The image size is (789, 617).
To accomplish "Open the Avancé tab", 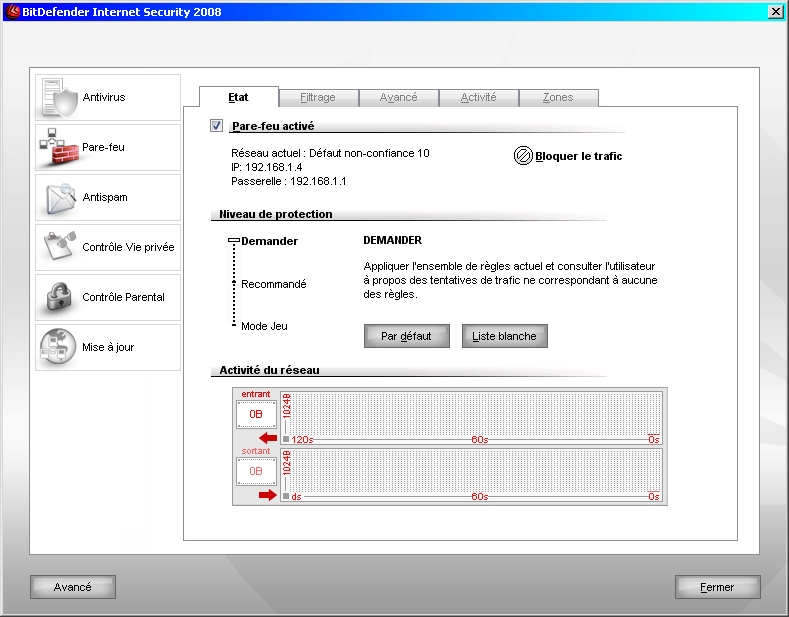I will [x=398, y=98].
